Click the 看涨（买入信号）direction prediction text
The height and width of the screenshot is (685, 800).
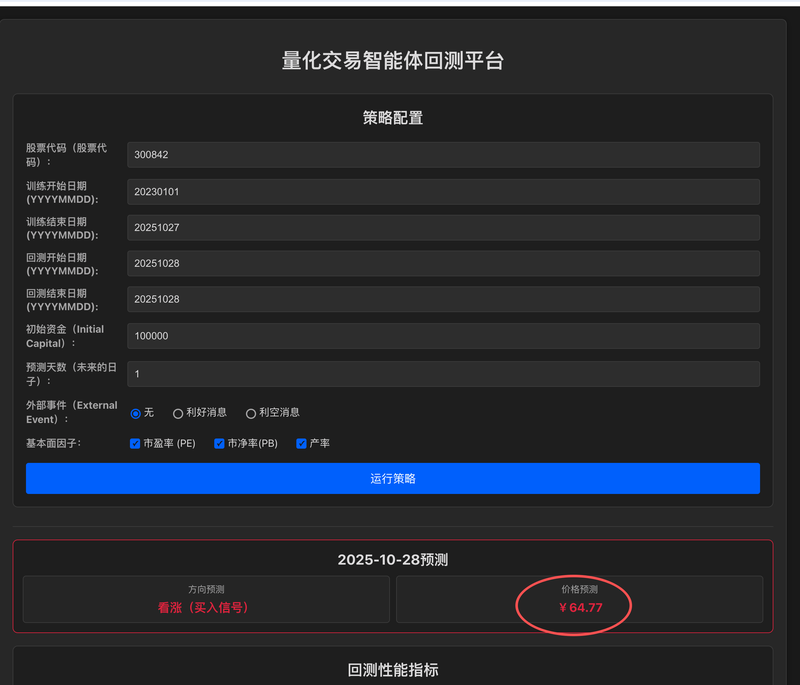203,607
